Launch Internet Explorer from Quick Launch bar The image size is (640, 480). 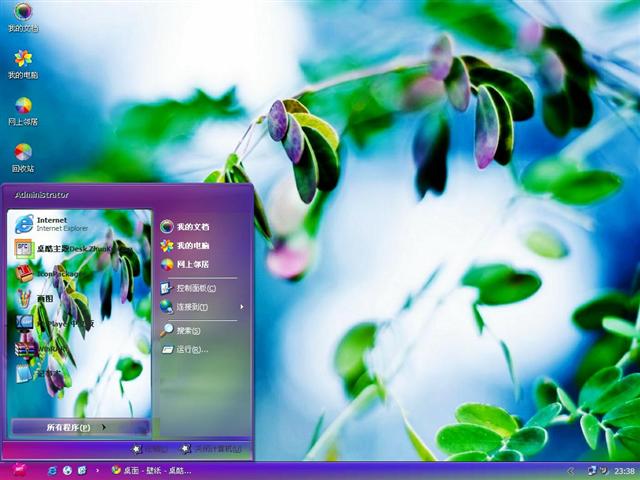click(52, 471)
